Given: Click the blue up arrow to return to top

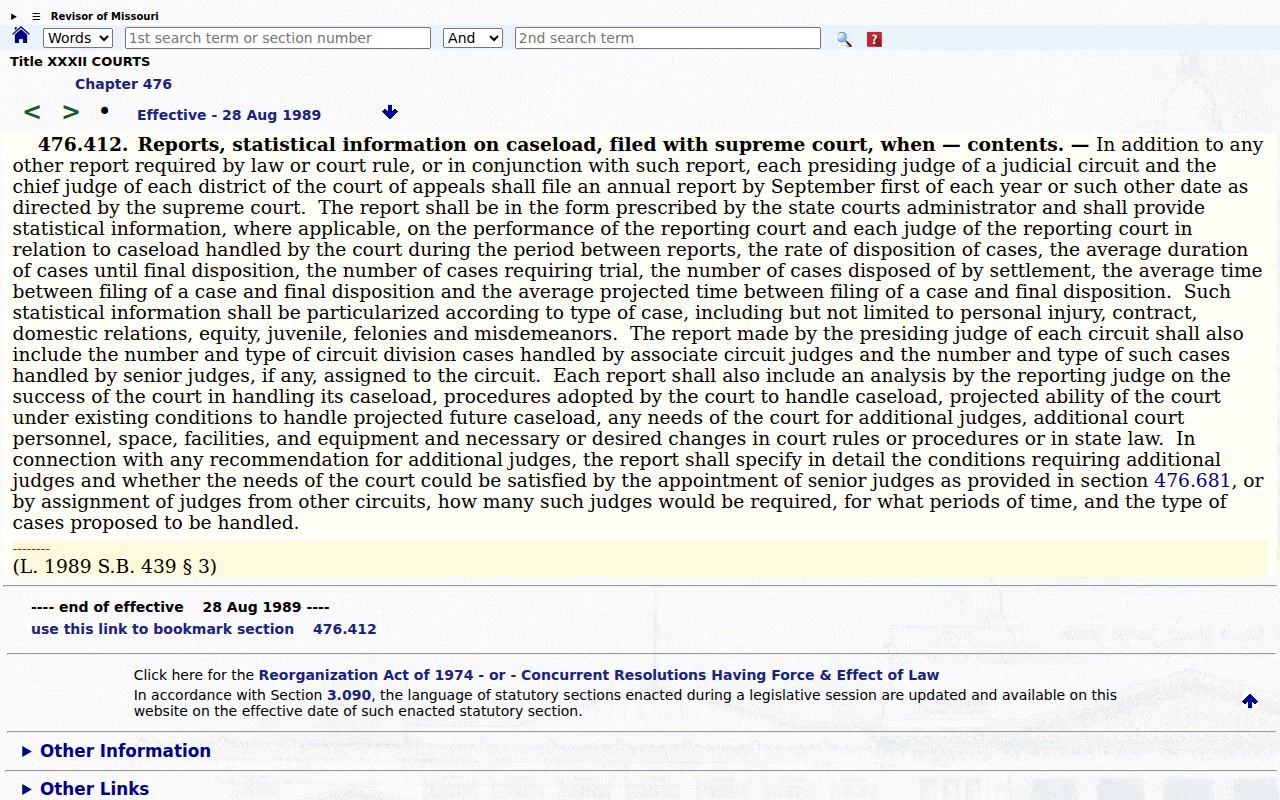Looking at the screenshot, I should pyautogui.click(x=1250, y=701).
